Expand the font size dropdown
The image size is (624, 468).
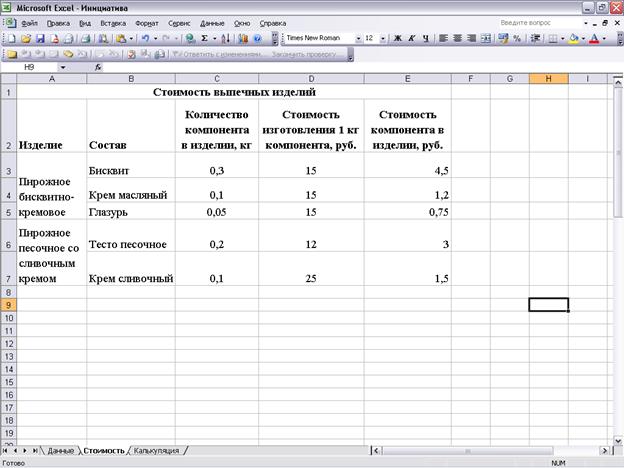click(x=384, y=38)
